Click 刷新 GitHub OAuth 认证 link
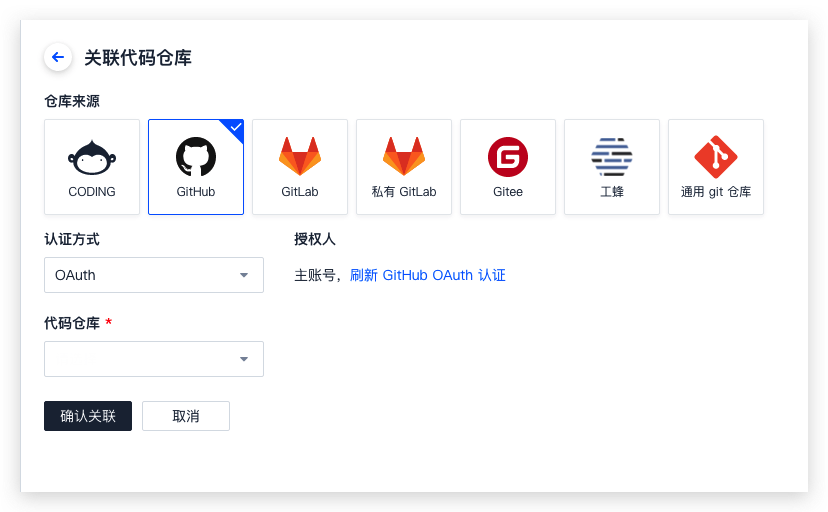 coord(428,275)
